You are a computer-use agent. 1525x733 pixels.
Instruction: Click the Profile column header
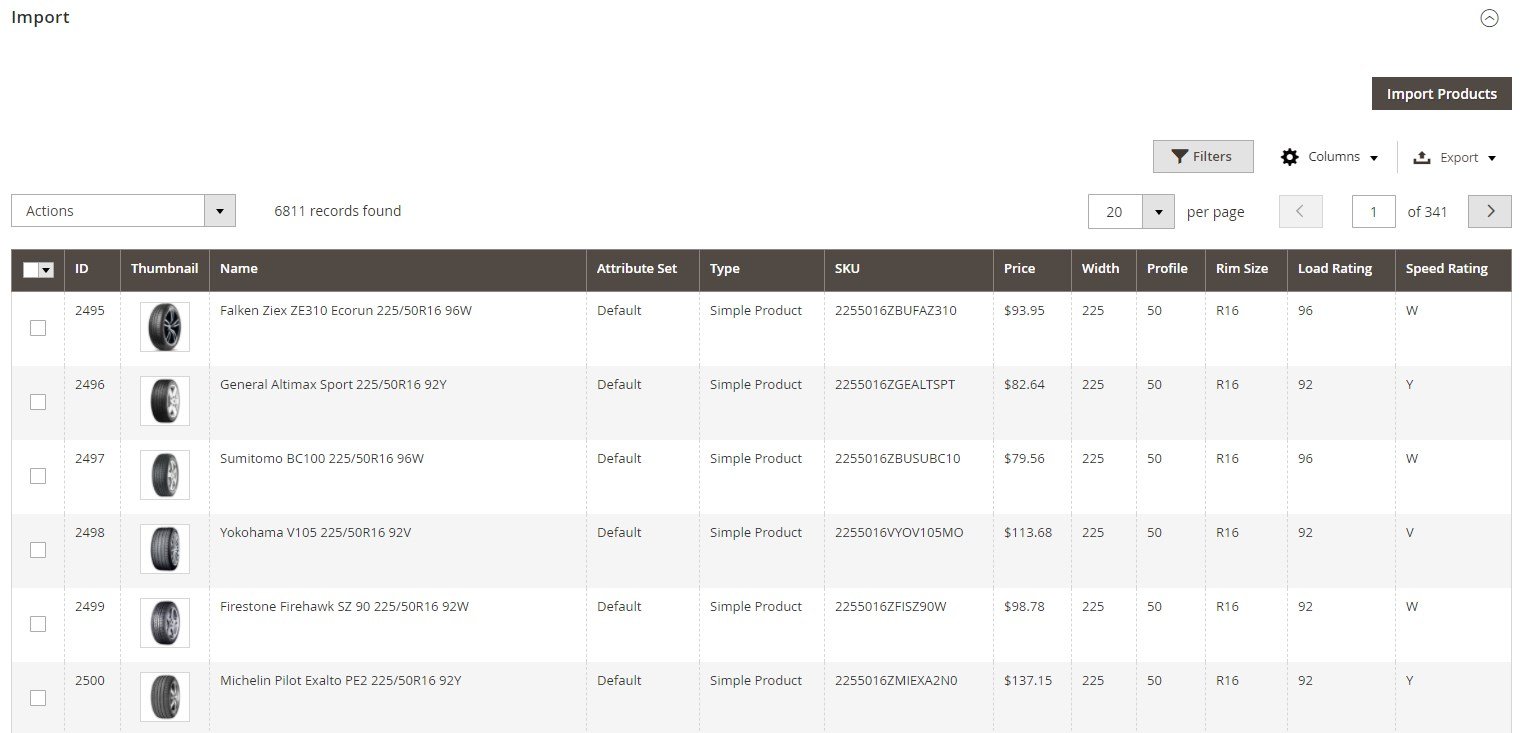pos(1171,270)
